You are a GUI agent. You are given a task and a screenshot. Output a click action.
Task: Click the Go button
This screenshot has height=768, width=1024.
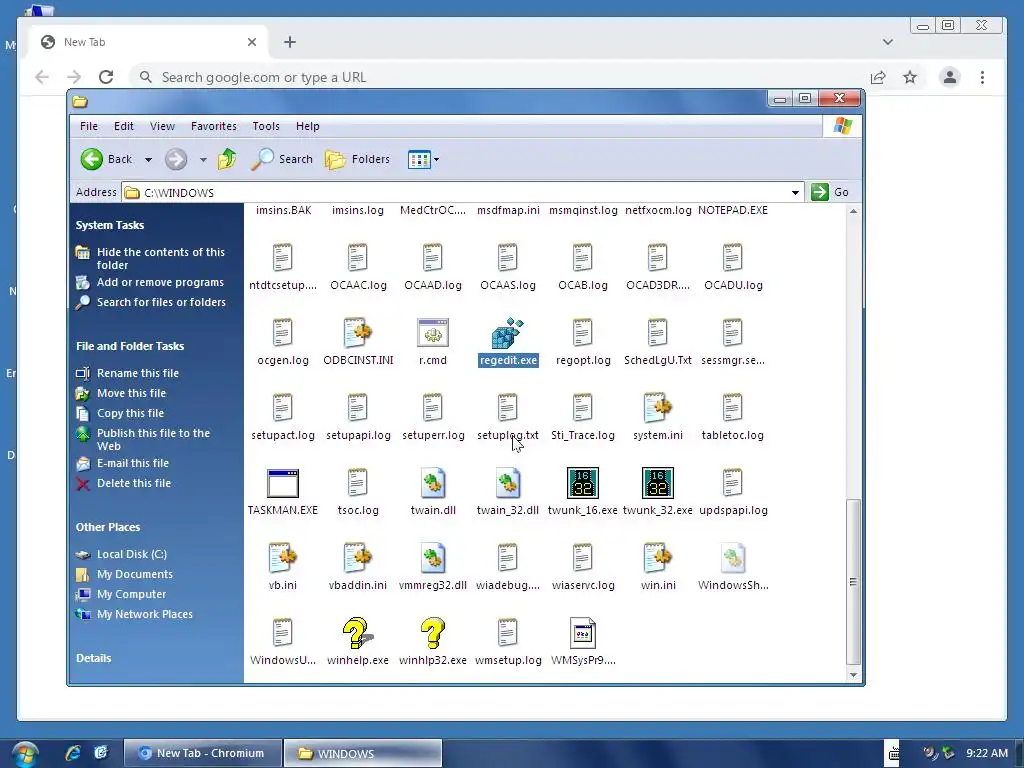click(830, 192)
